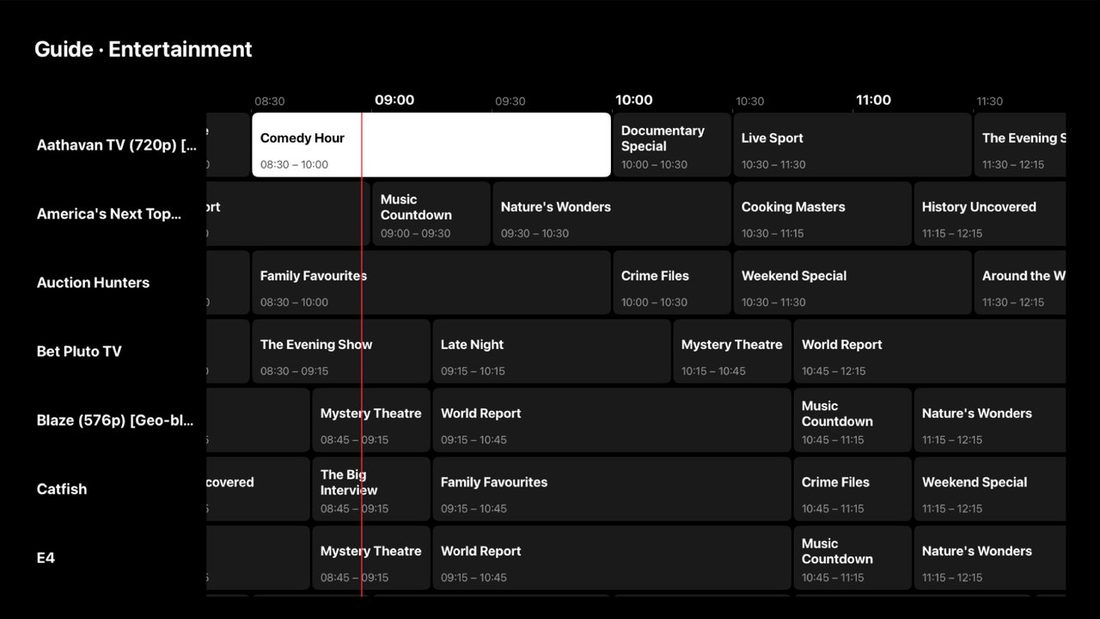Image resolution: width=1100 pixels, height=619 pixels.
Task: Open Family Favourites 09:15 – 10:45 on Catfish
Action: (x=612, y=488)
